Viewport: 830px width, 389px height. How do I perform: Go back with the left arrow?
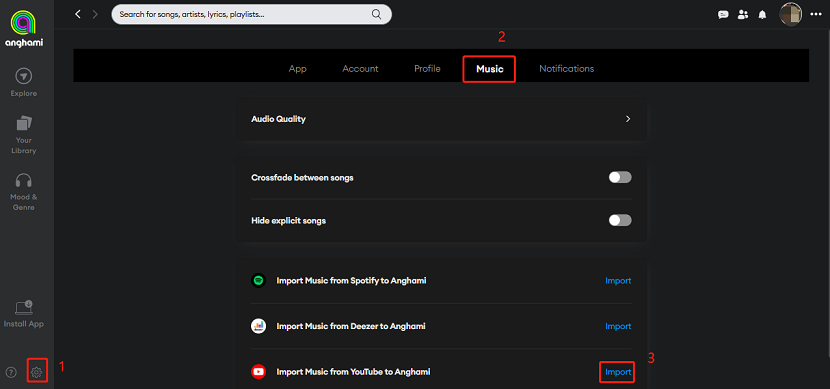78,14
